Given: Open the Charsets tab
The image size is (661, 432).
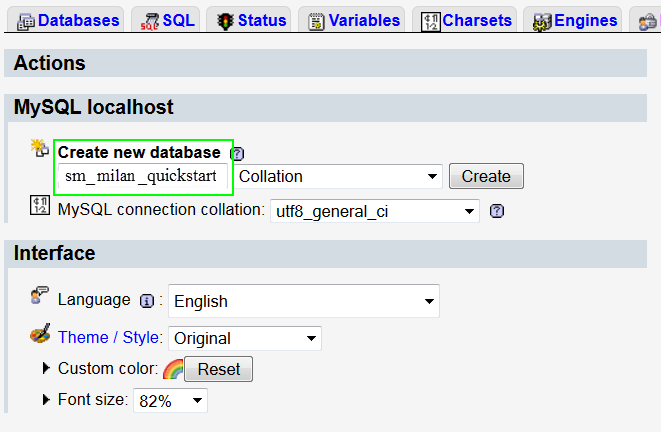Looking at the screenshot, I should [465, 20].
